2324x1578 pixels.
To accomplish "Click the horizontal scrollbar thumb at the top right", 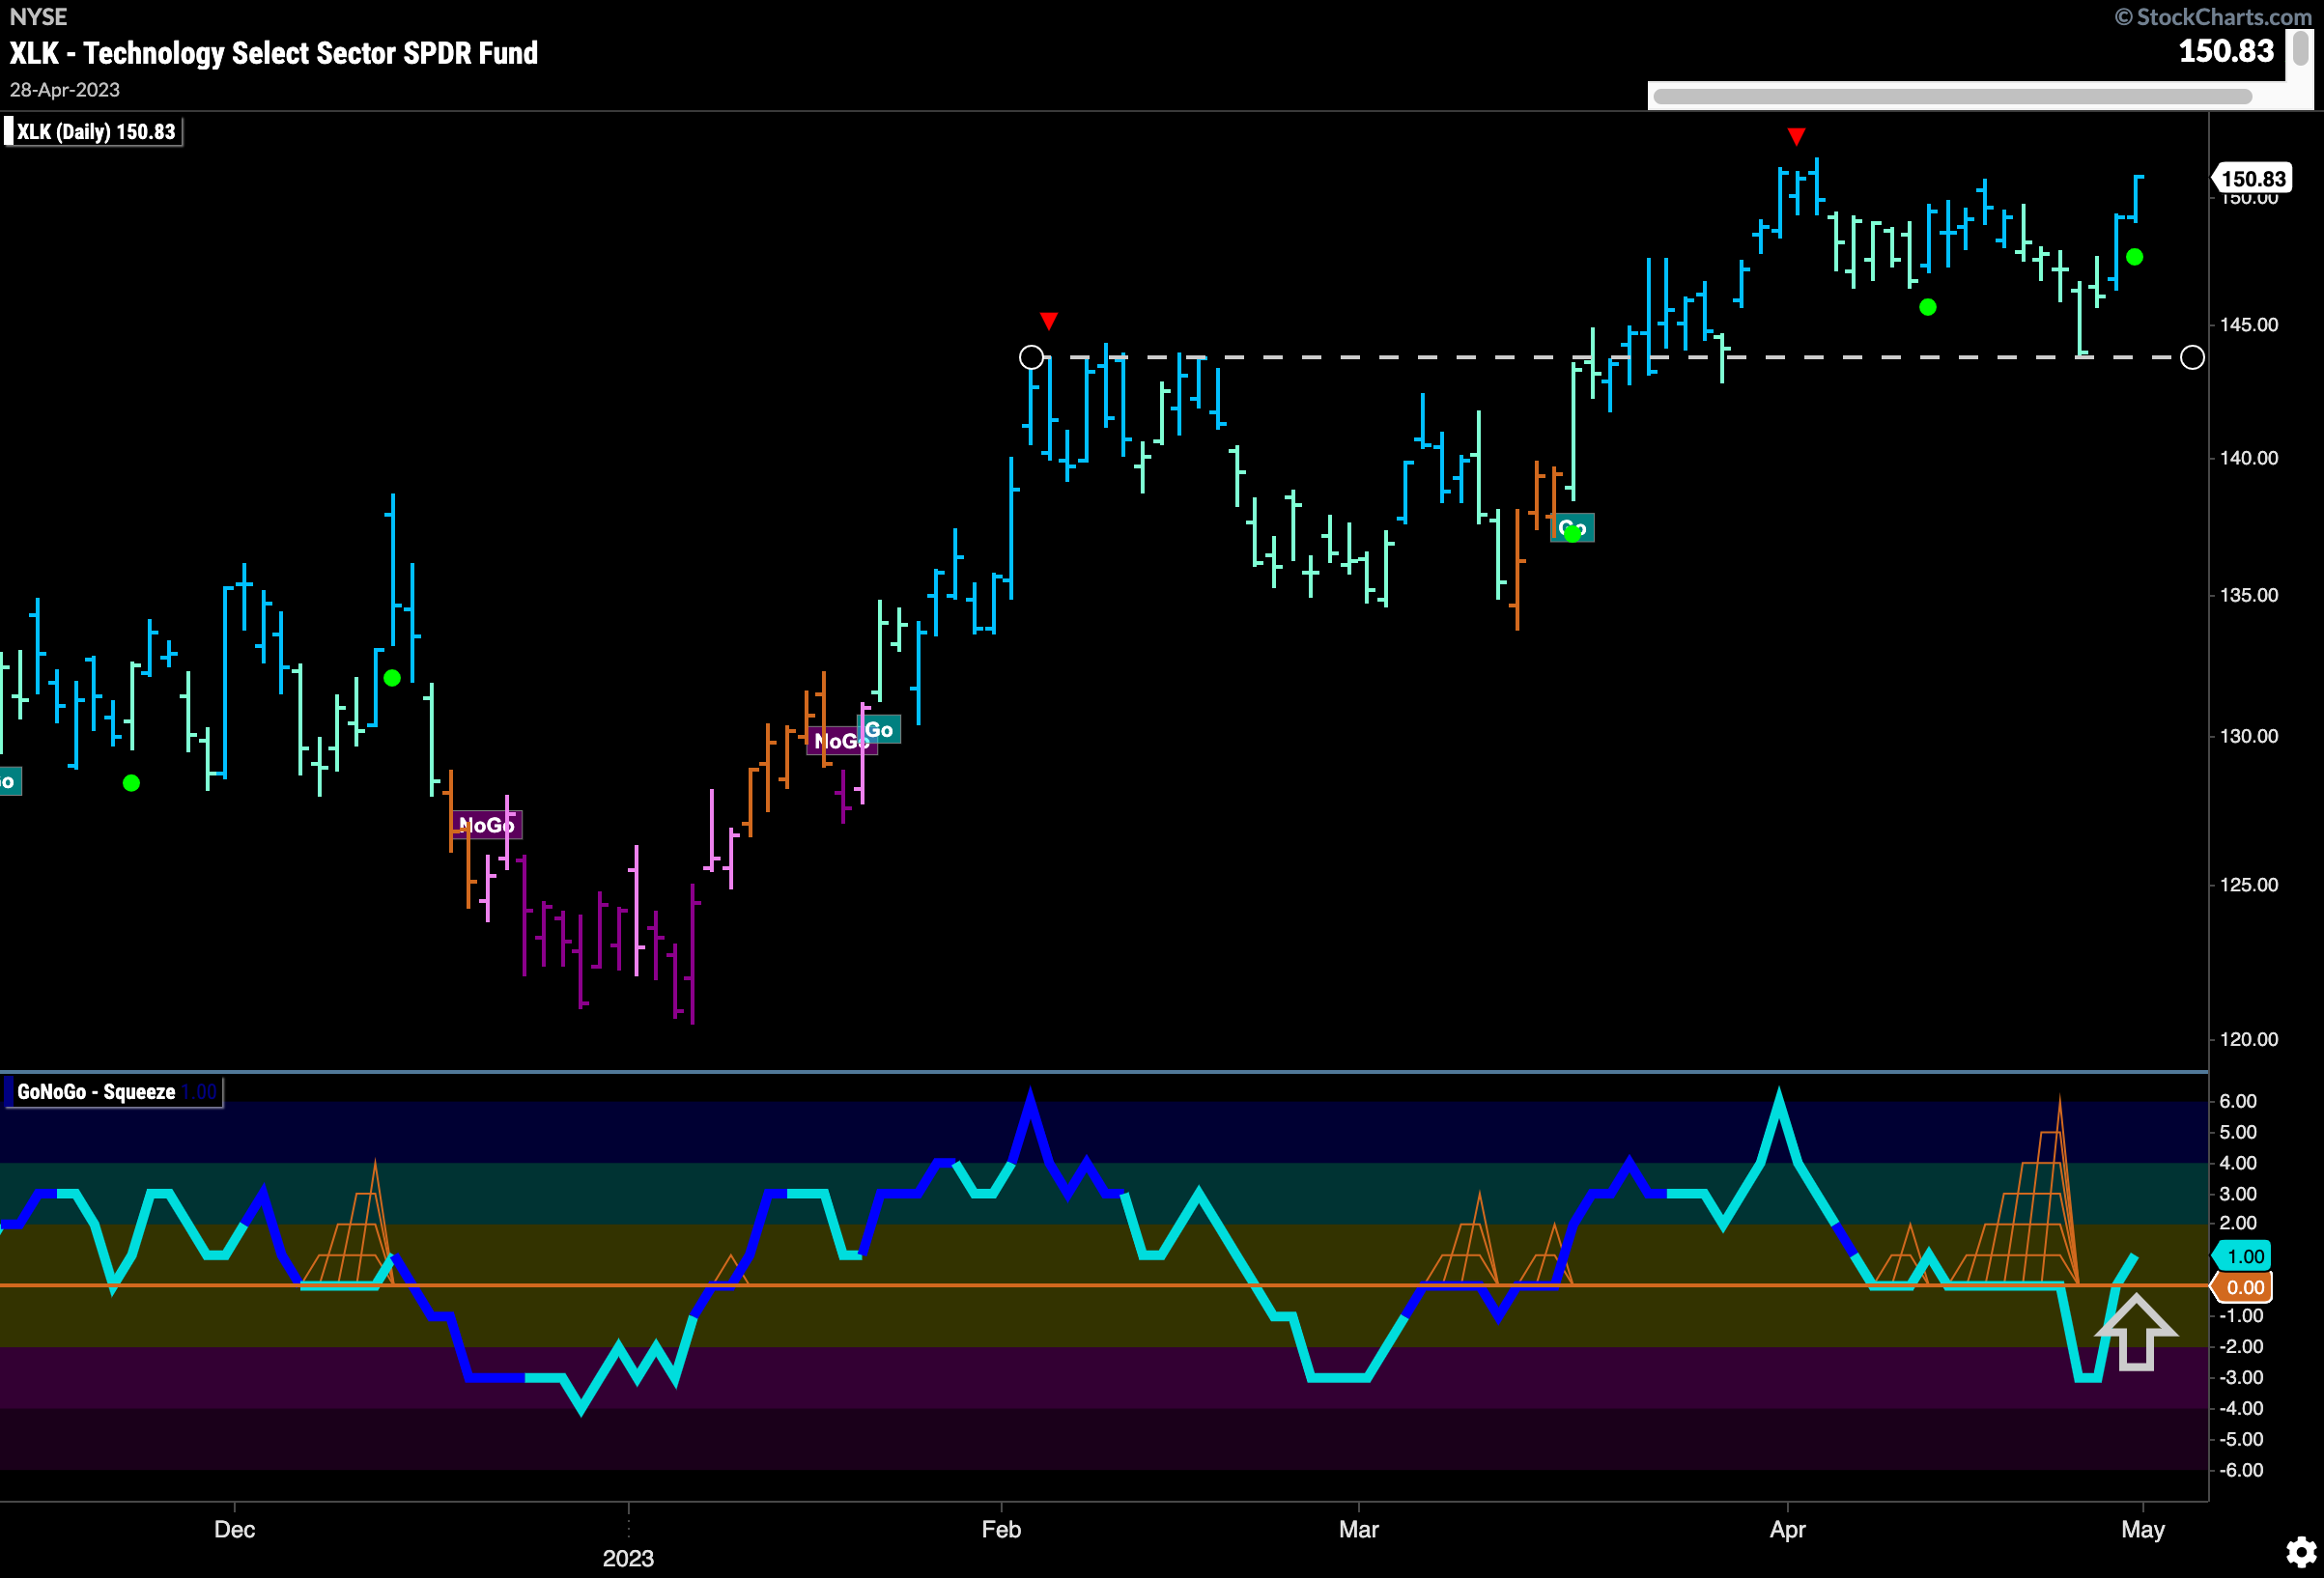I will coord(1952,96).
